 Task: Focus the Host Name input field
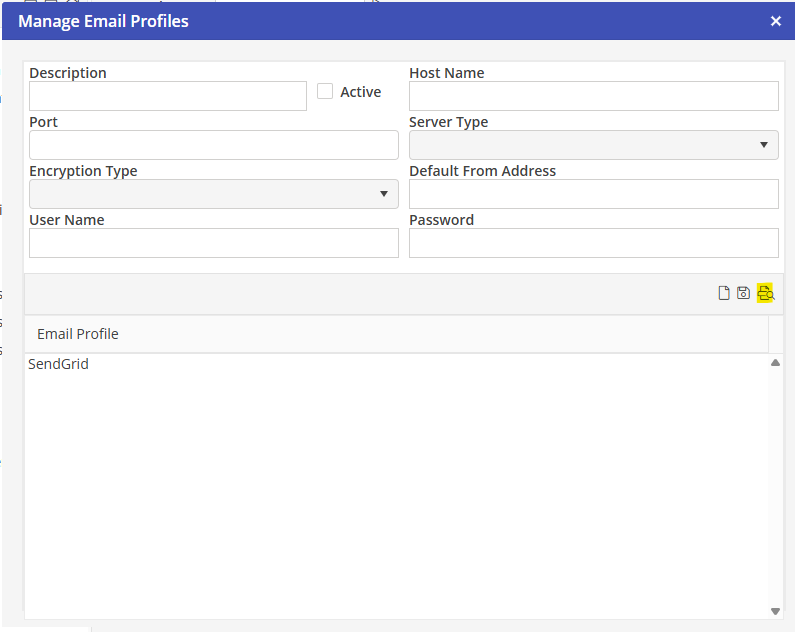pyautogui.click(x=593, y=96)
